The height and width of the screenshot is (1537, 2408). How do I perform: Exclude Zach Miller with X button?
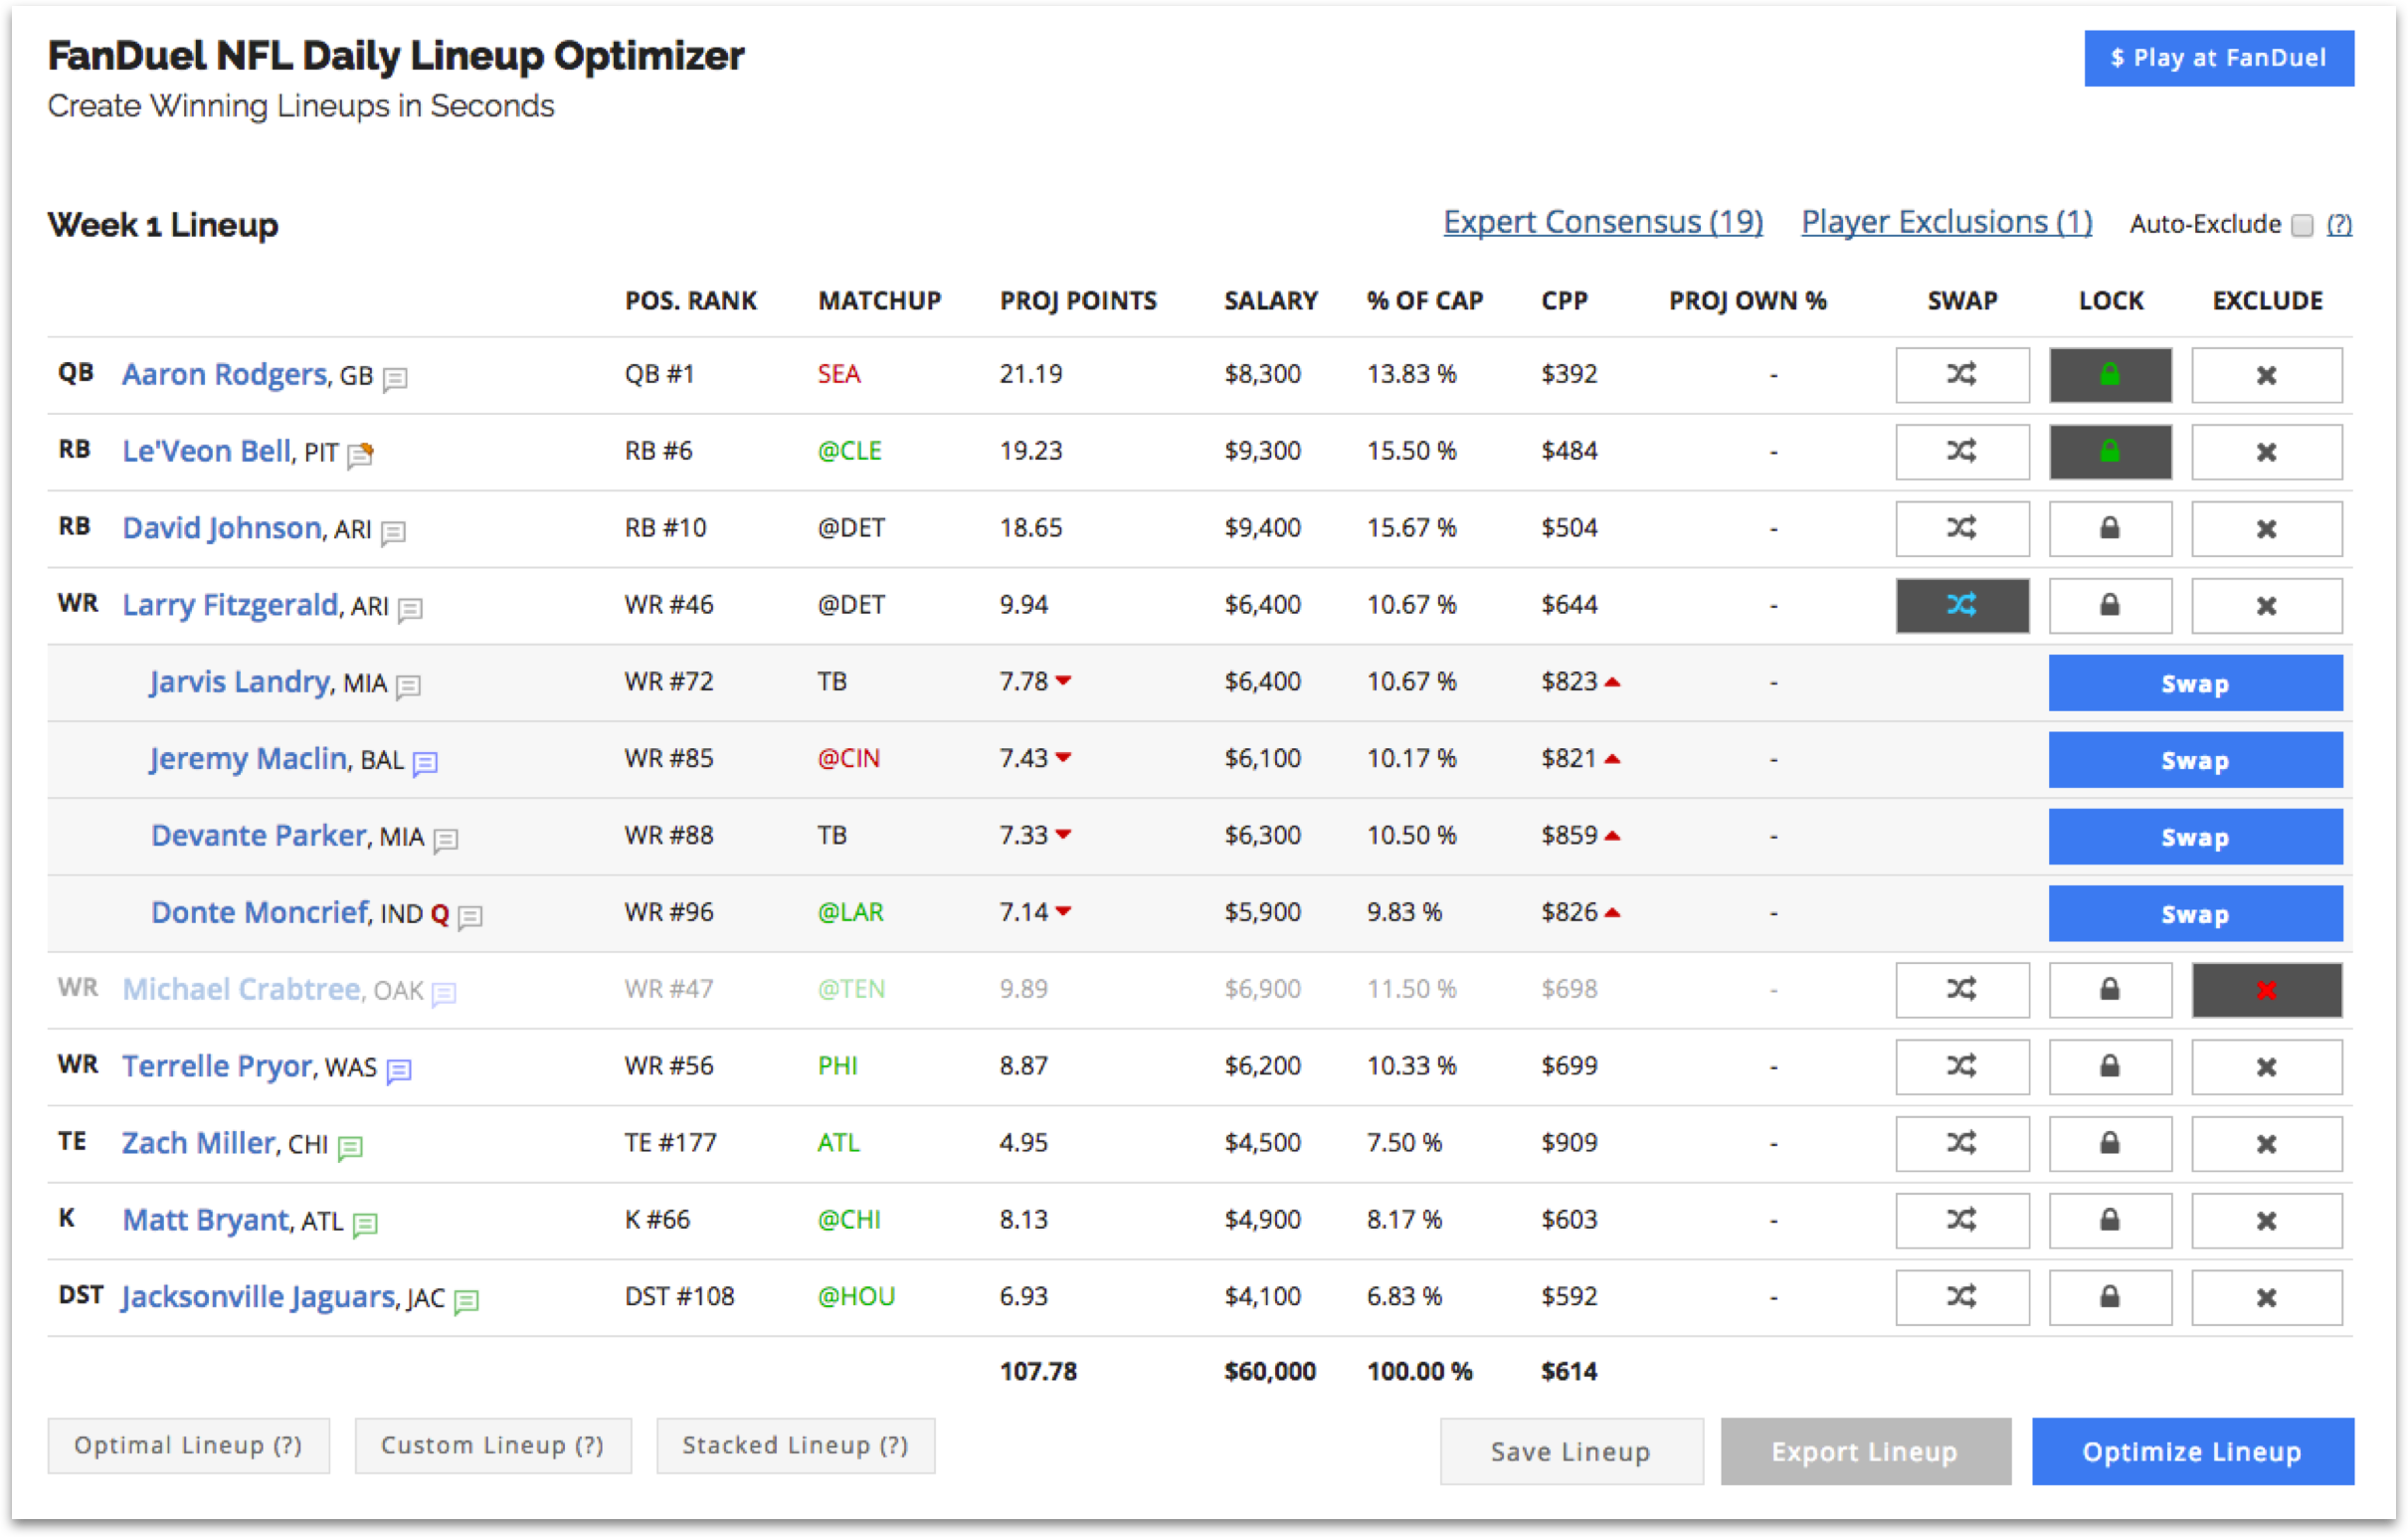click(x=2267, y=1144)
